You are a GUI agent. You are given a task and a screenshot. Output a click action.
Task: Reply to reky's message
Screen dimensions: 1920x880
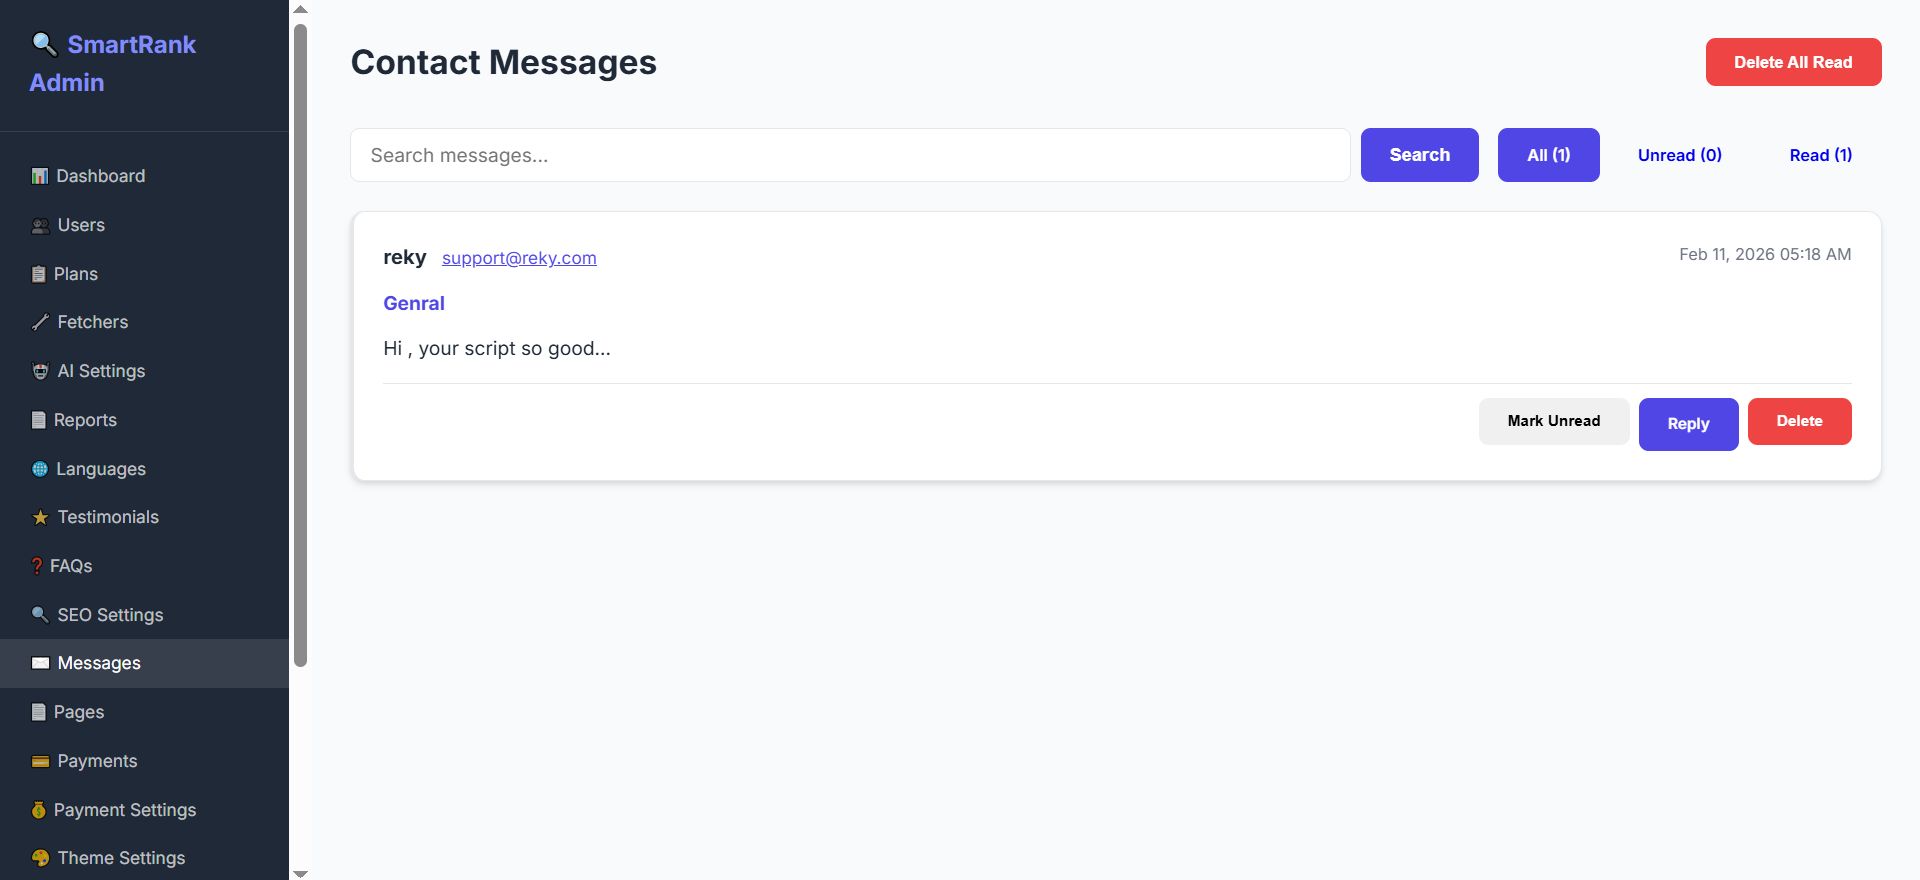pyautogui.click(x=1688, y=424)
